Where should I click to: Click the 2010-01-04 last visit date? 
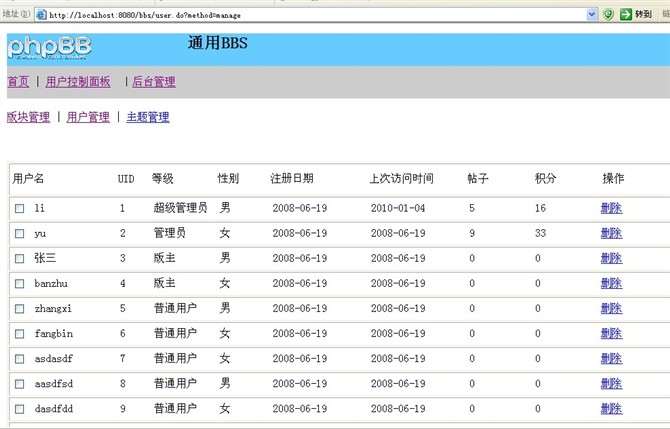tap(398, 209)
